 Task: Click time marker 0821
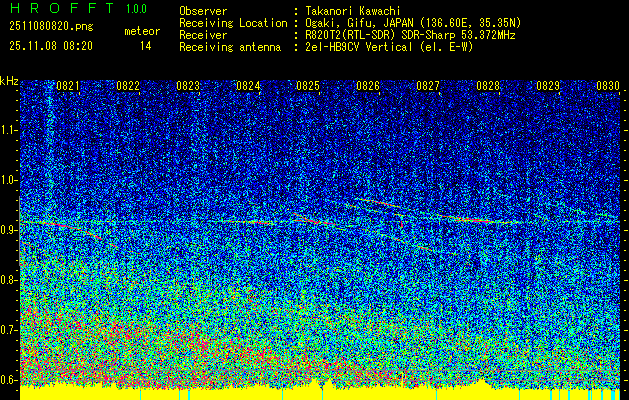point(68,85)
